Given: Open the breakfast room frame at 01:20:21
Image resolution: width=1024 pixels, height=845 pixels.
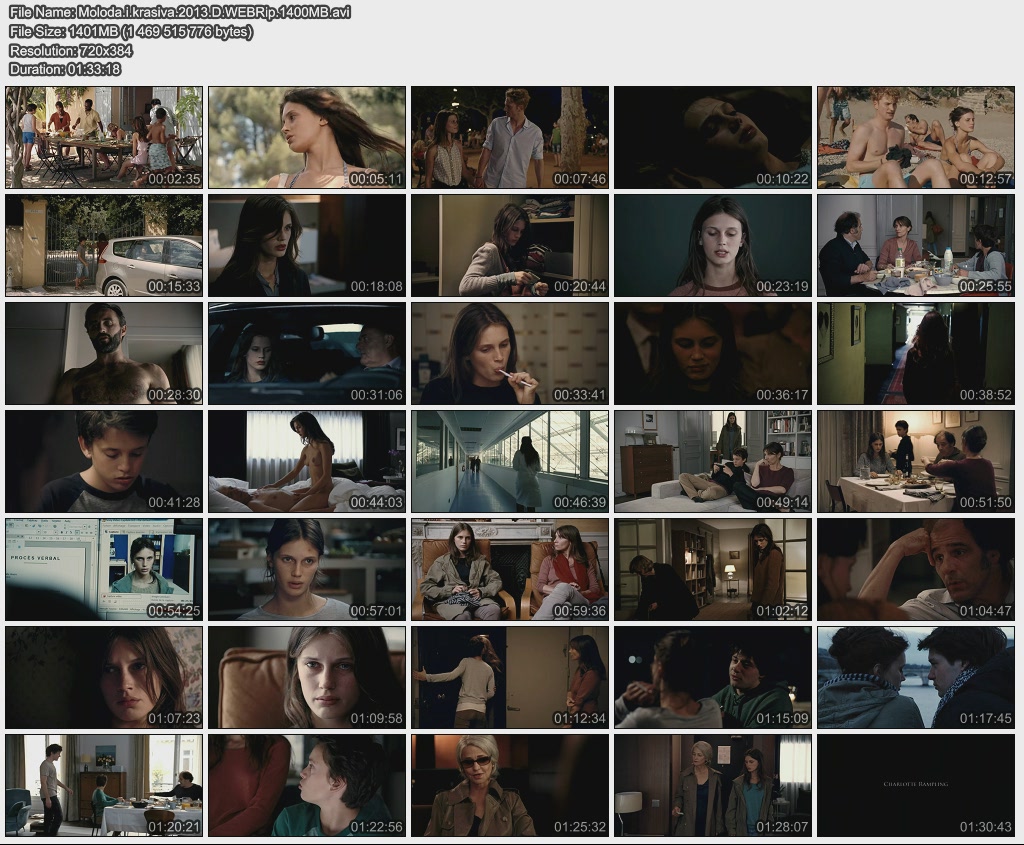Looking at the screenshot, I should pyautogui.click(x=104, y=785).
